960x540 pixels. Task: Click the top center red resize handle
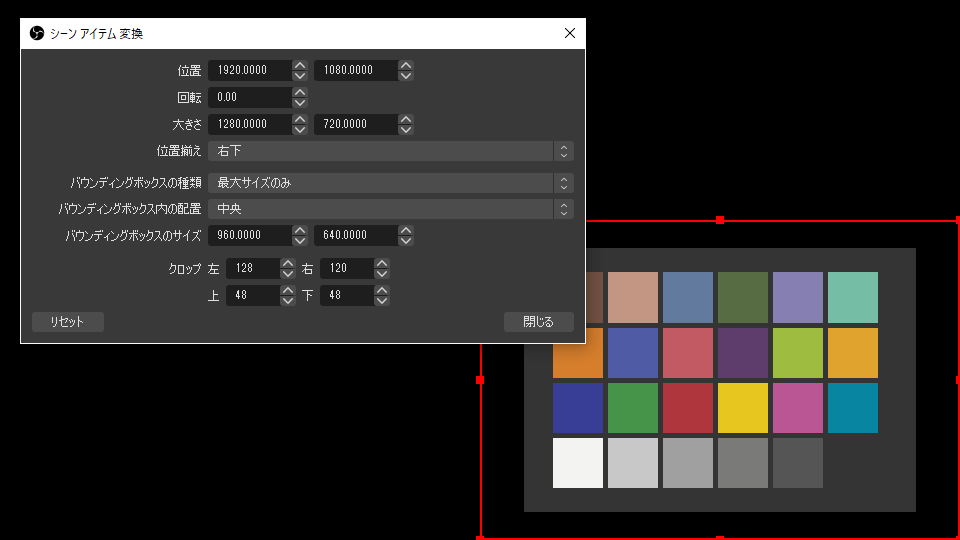(x=720, y=219)
